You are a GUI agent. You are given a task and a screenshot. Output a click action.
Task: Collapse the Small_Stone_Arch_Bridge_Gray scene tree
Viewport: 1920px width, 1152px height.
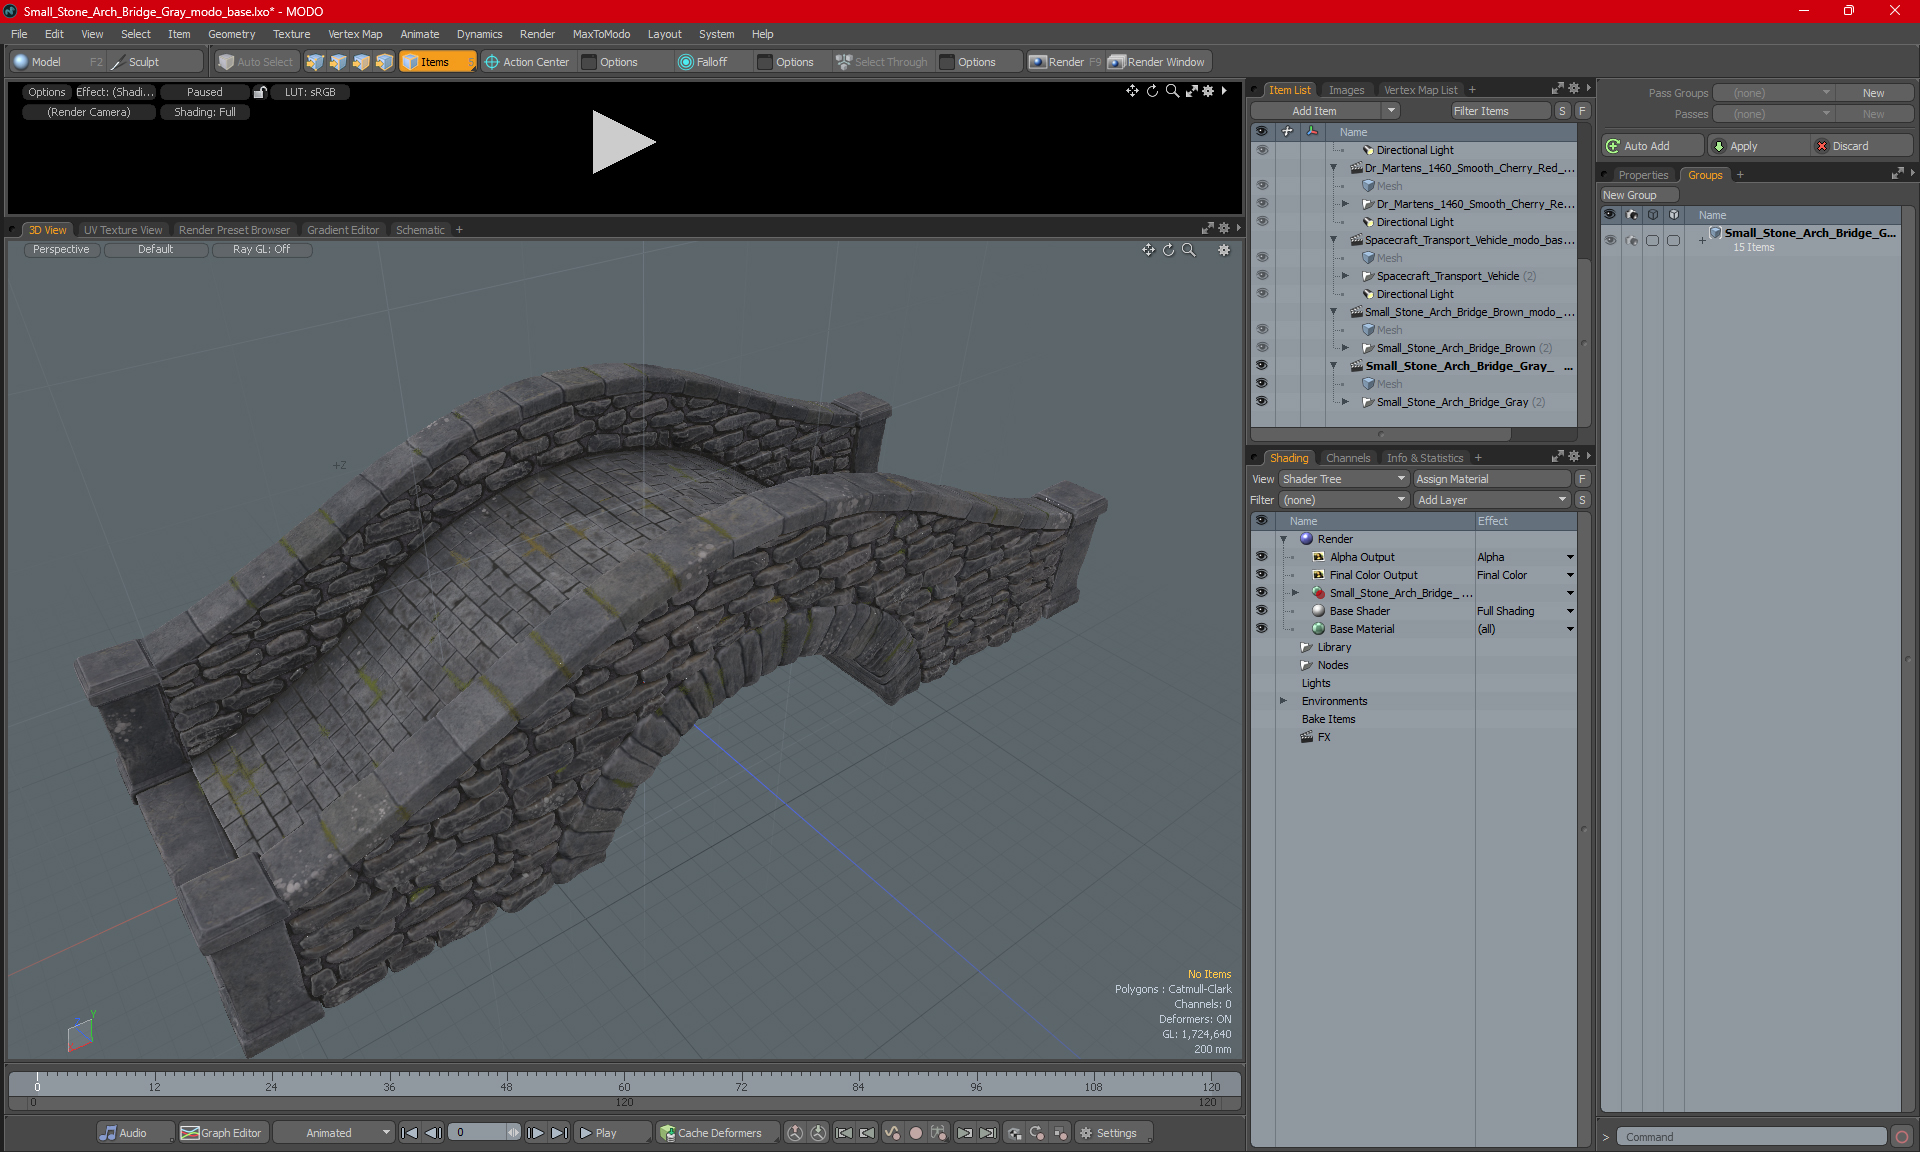(1334, 366)
